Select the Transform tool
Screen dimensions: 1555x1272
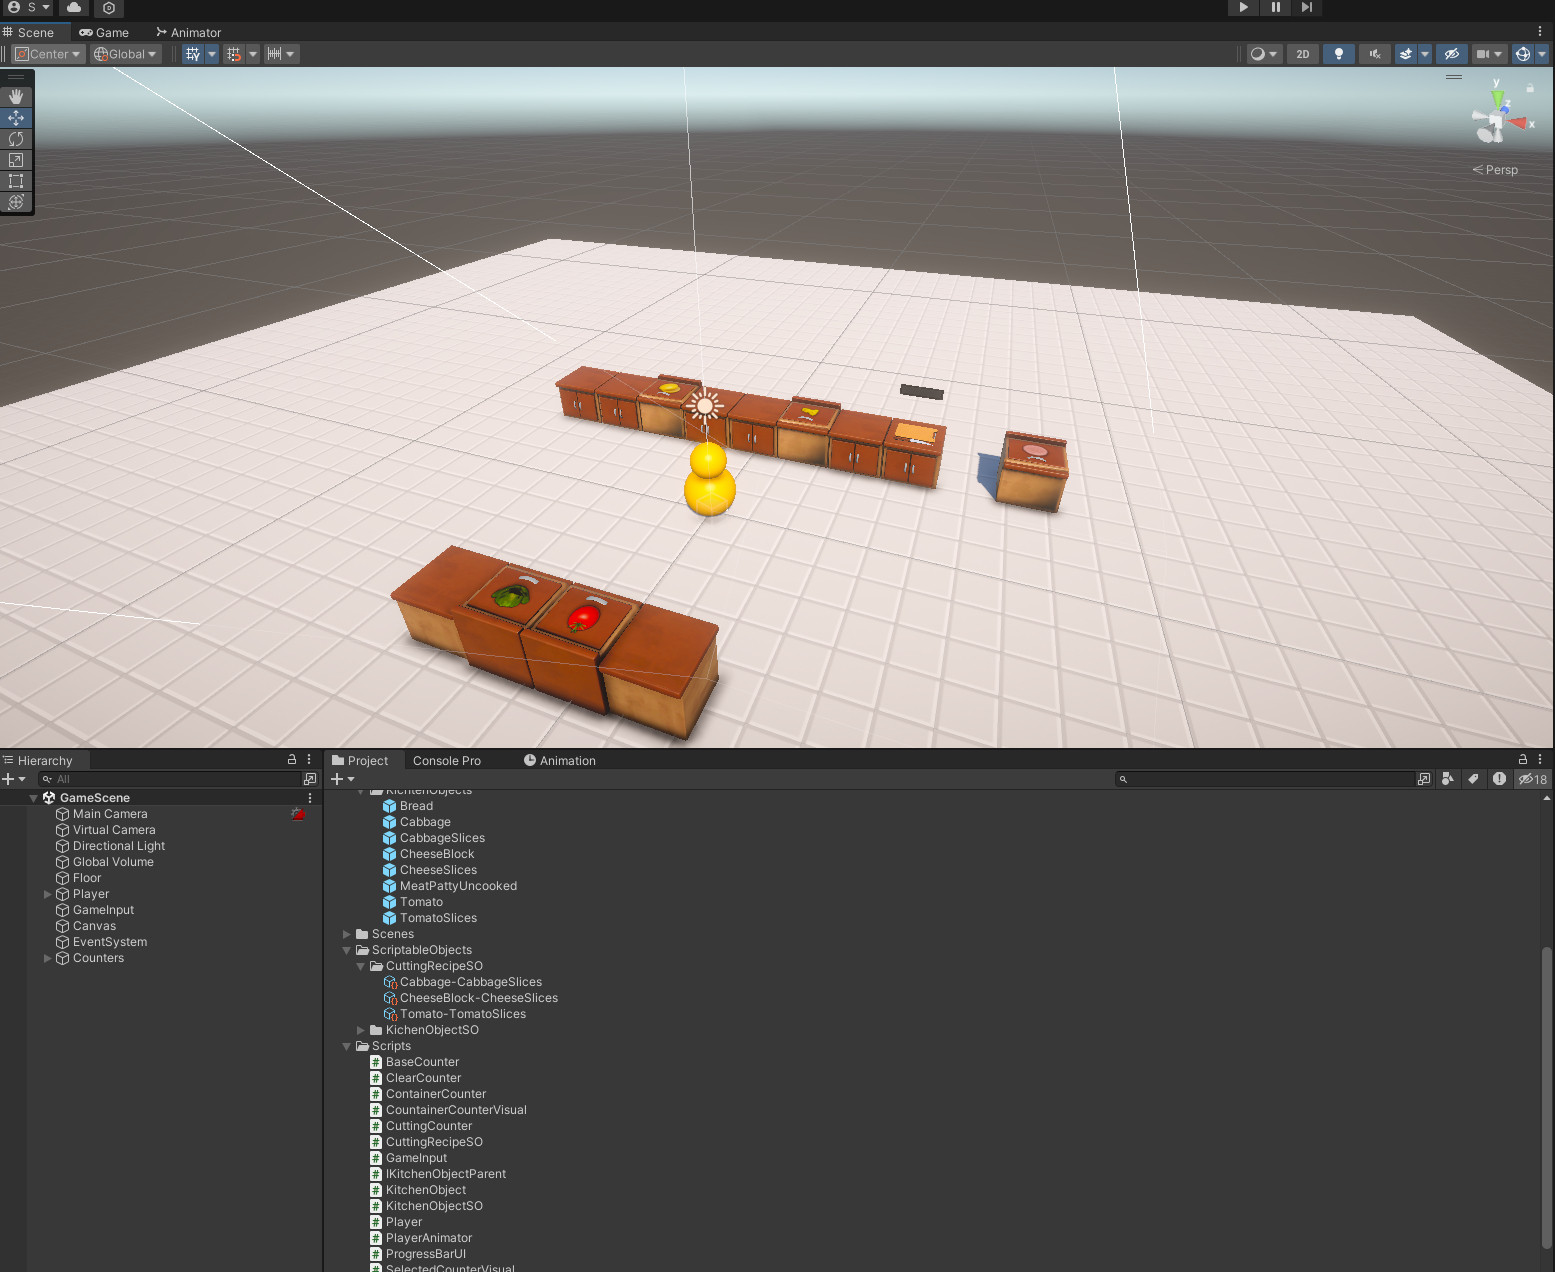tap(16, 202)
